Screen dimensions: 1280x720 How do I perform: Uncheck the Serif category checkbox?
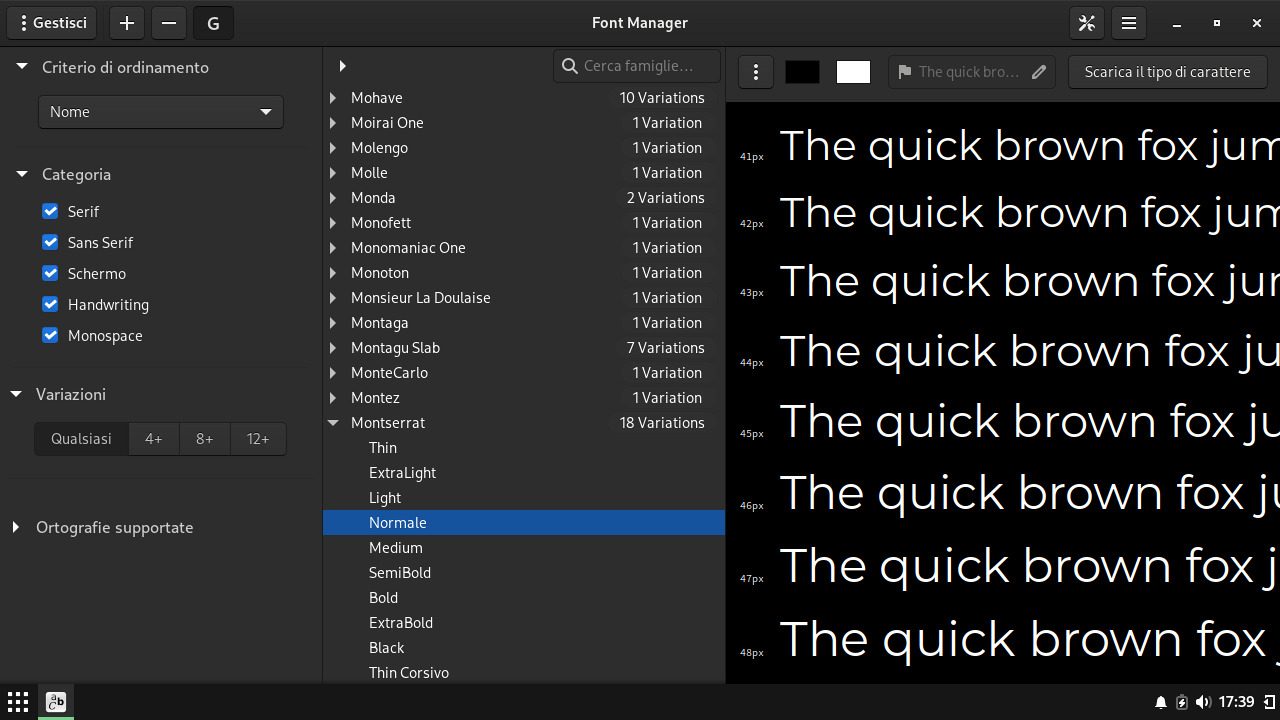click(x=50, y=211)
